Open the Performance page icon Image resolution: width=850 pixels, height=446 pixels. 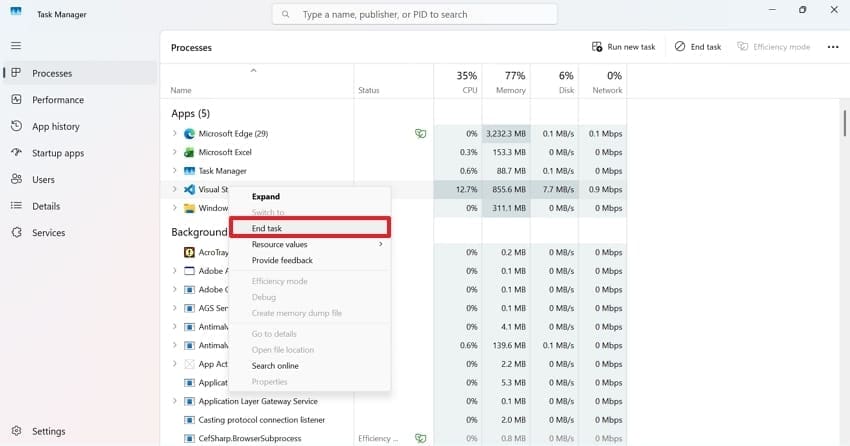tap(16, 100)
